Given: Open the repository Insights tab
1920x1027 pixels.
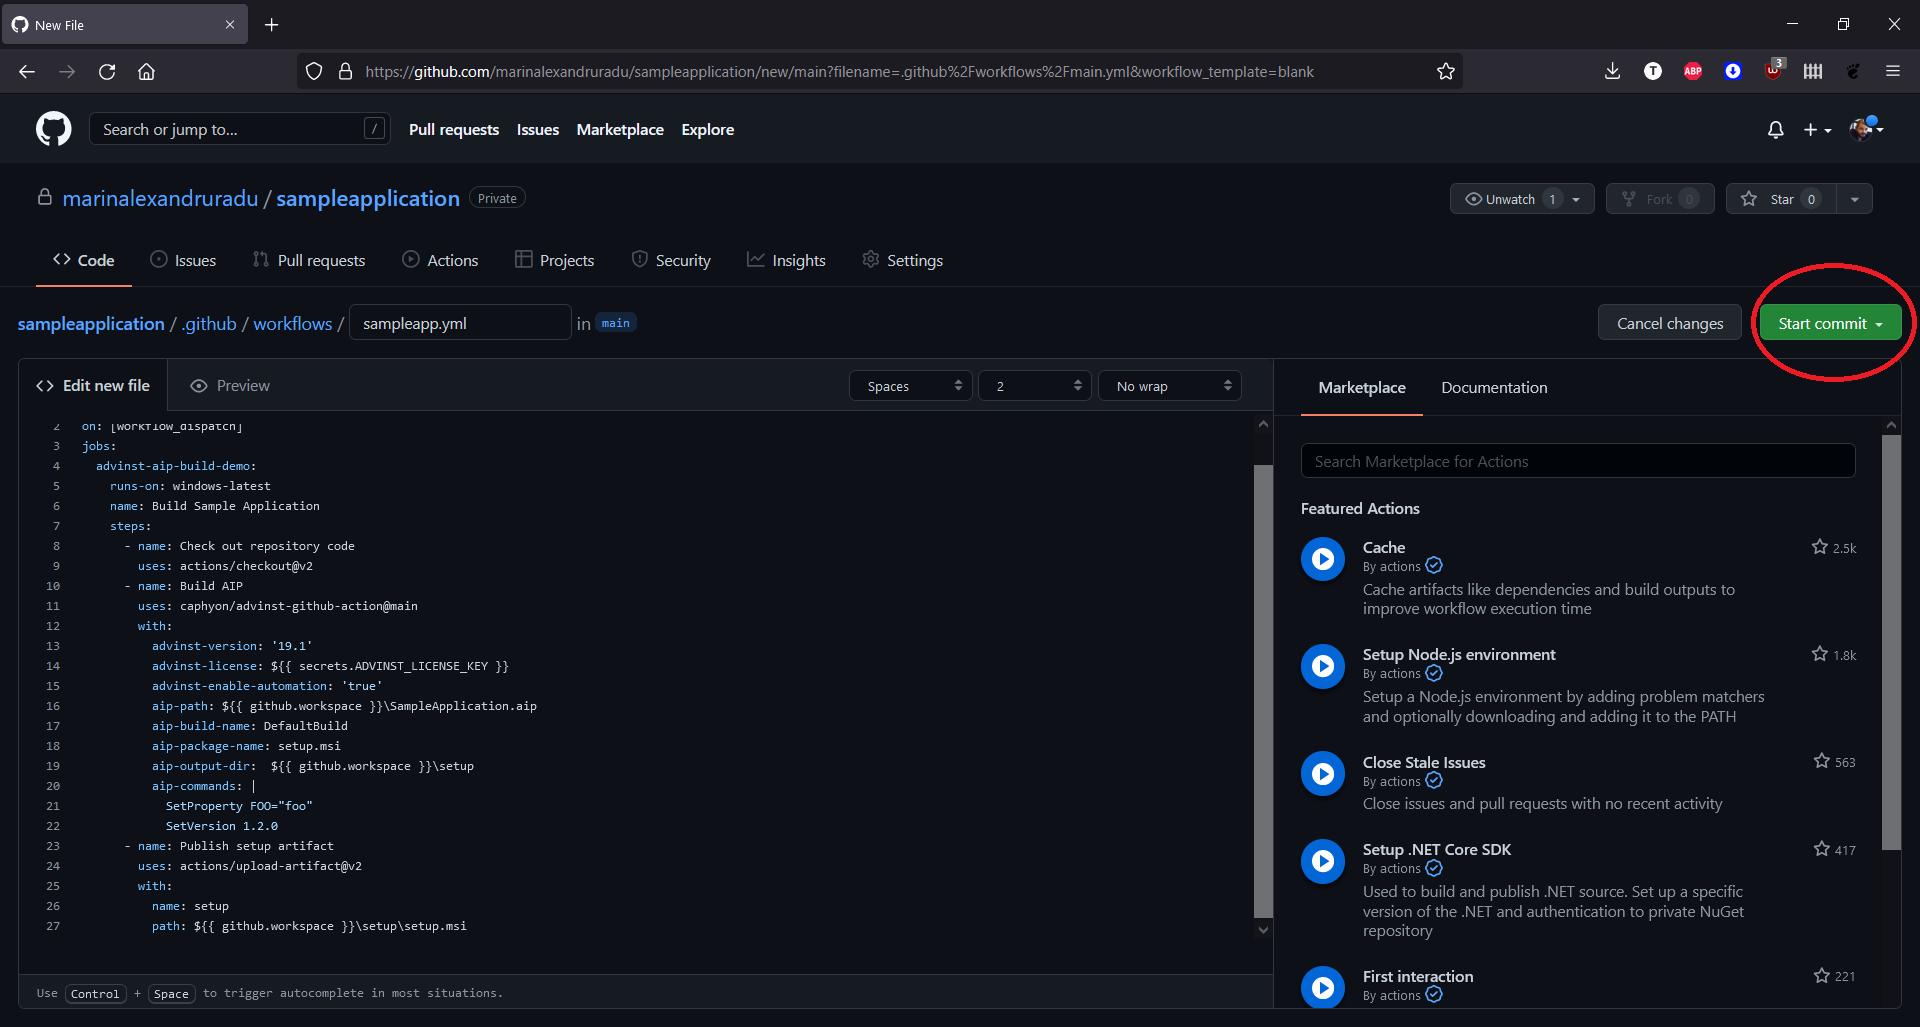Looking at the screenshot, I should [x=786, y=260].
